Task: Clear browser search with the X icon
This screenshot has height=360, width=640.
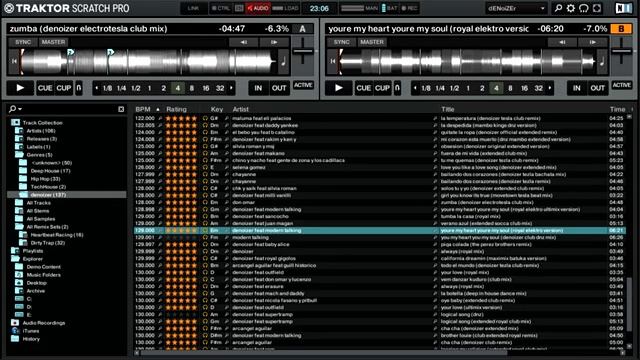Action: coord(121,109)
